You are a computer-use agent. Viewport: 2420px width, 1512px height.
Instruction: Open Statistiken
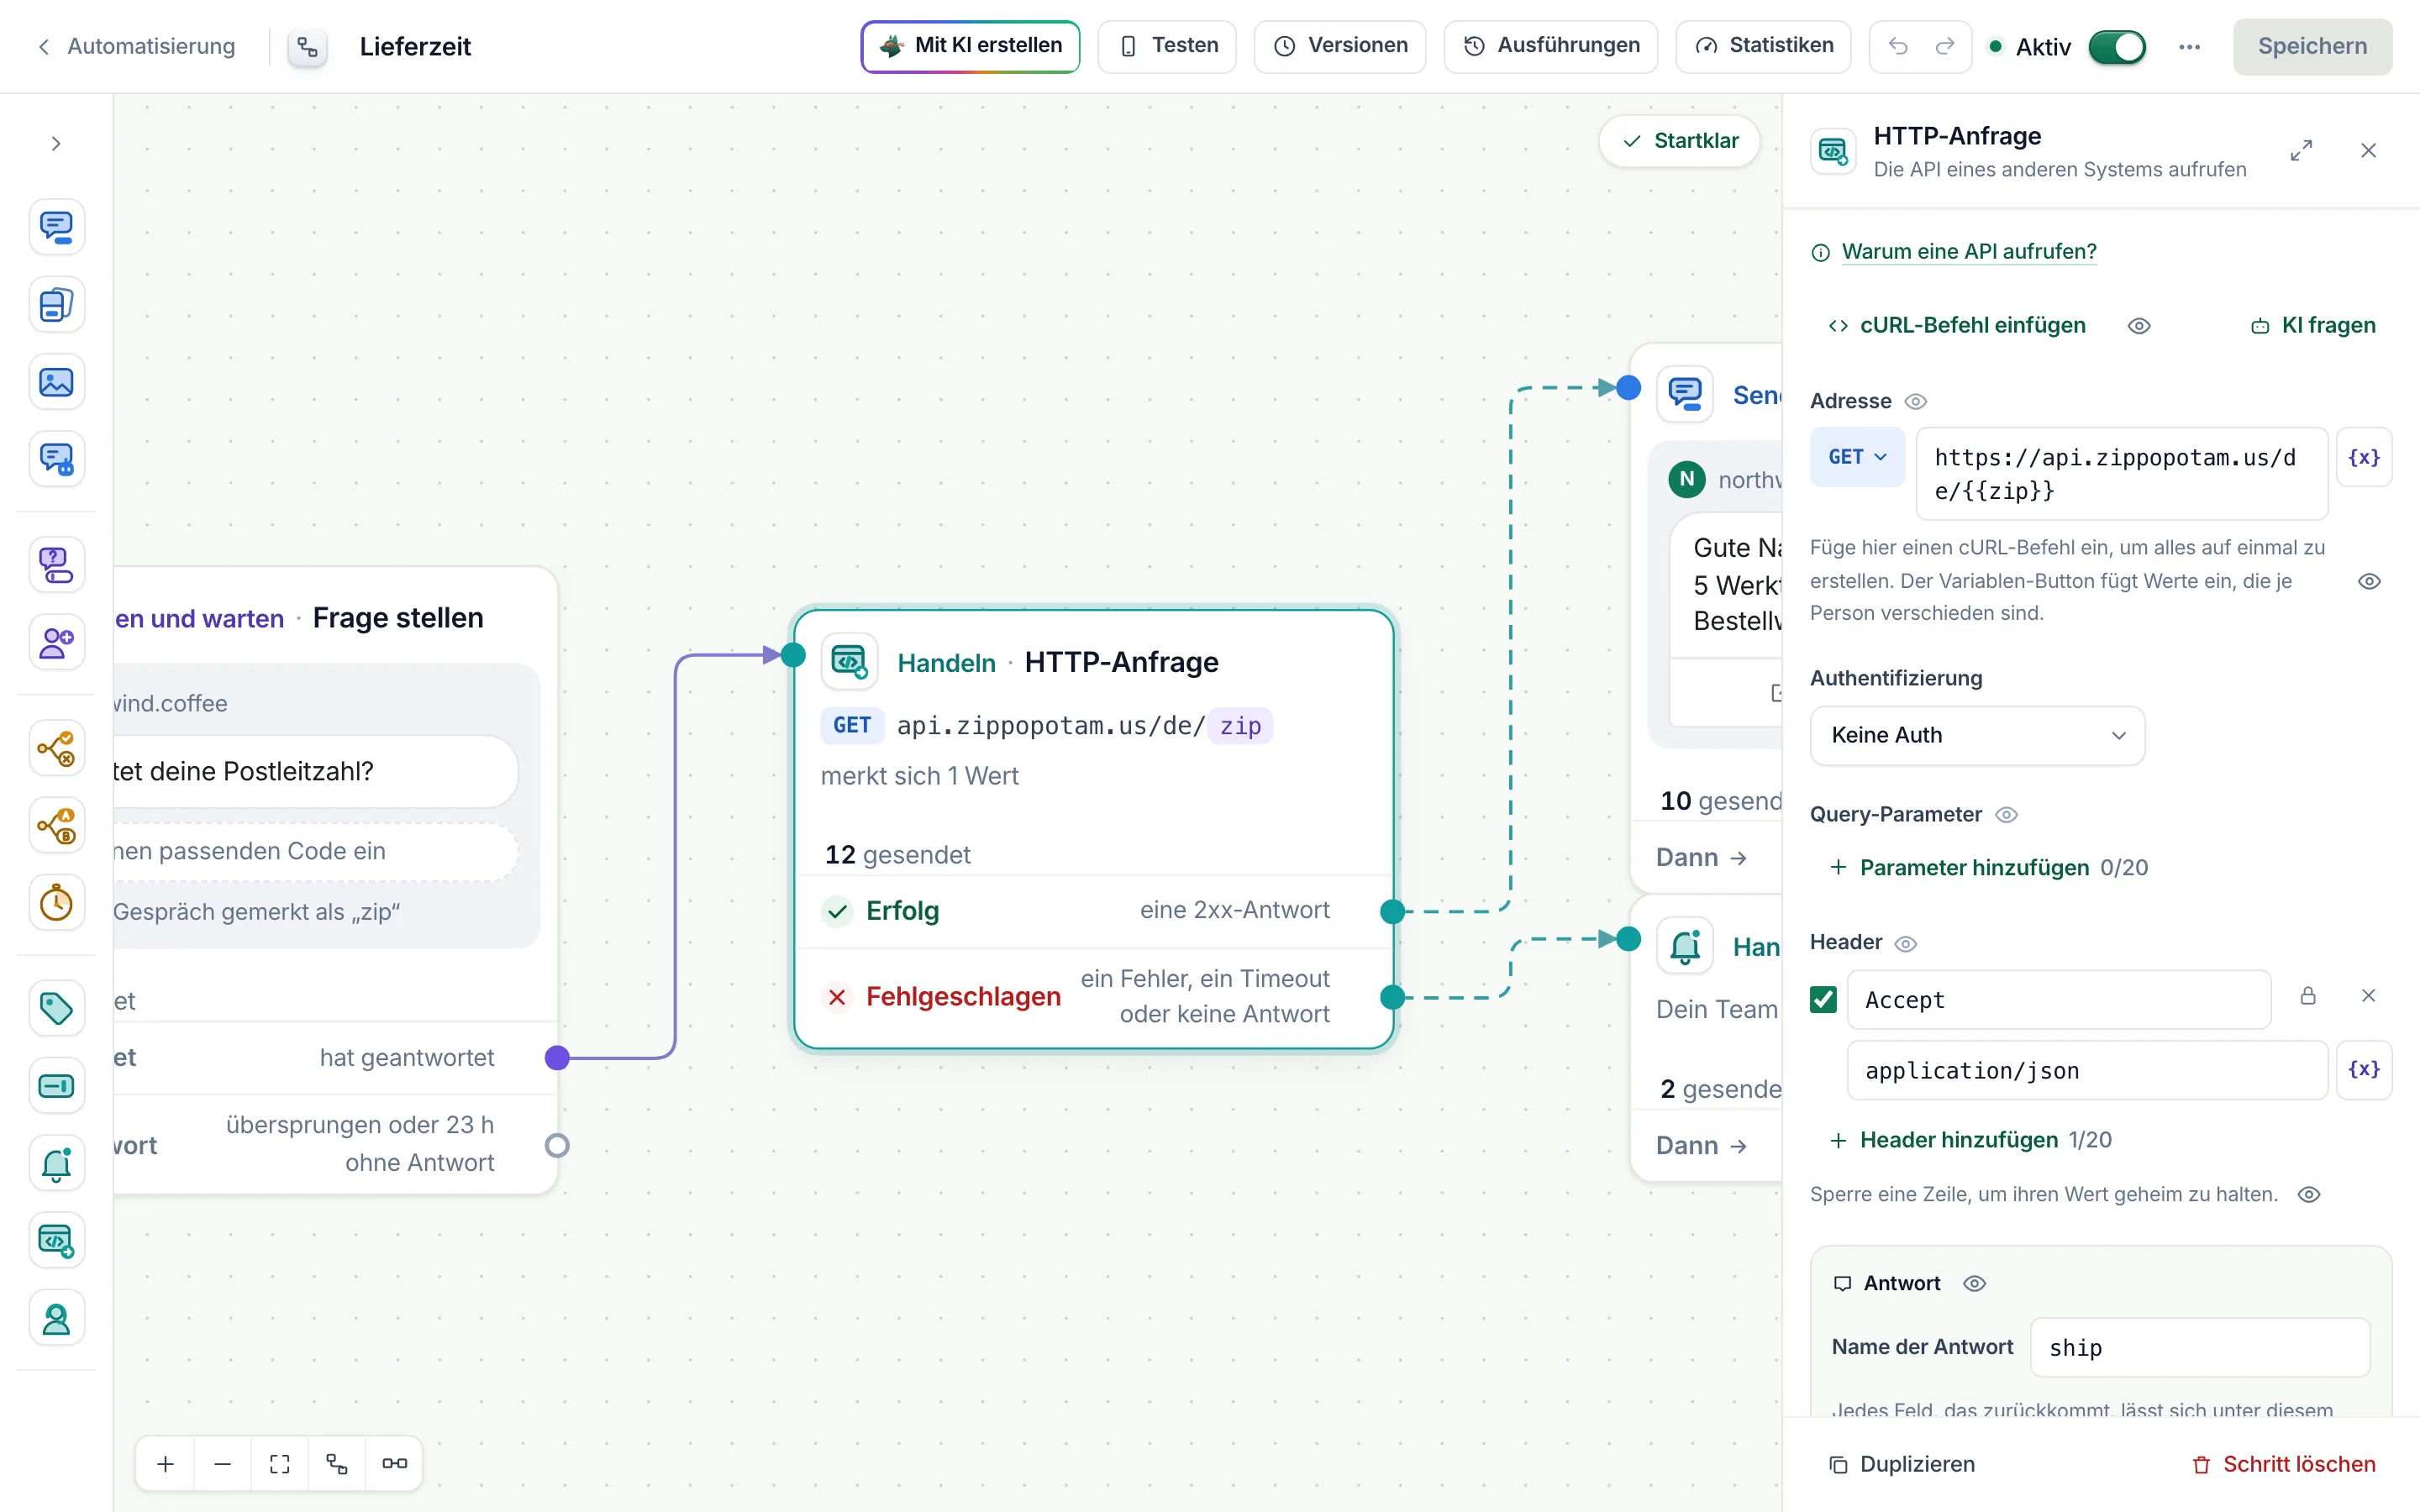[x=1764, y=46]
